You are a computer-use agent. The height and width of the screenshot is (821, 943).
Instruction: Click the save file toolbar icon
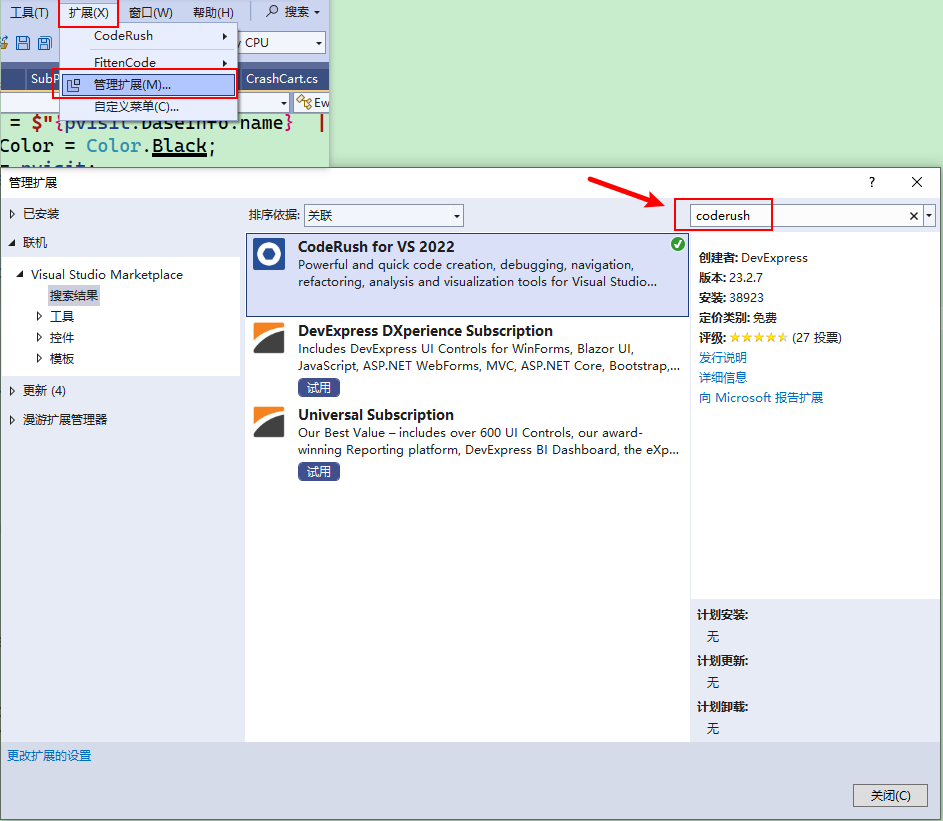pyautogui.click(x=23, y=43)
